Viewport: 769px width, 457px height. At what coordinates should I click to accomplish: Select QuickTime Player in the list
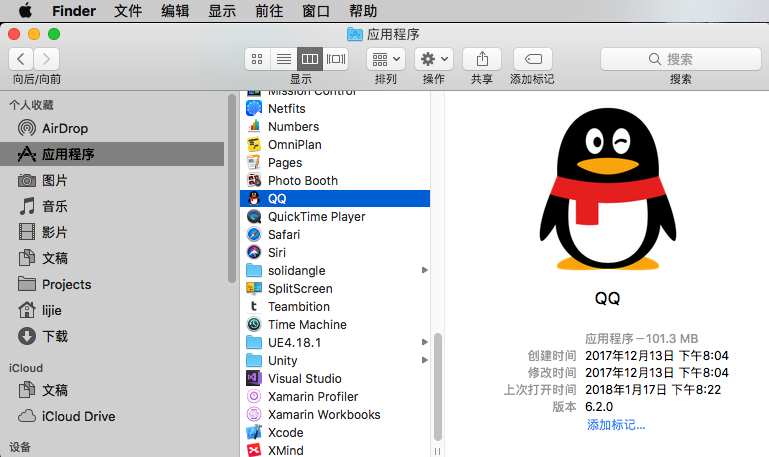tap(335, 217)
